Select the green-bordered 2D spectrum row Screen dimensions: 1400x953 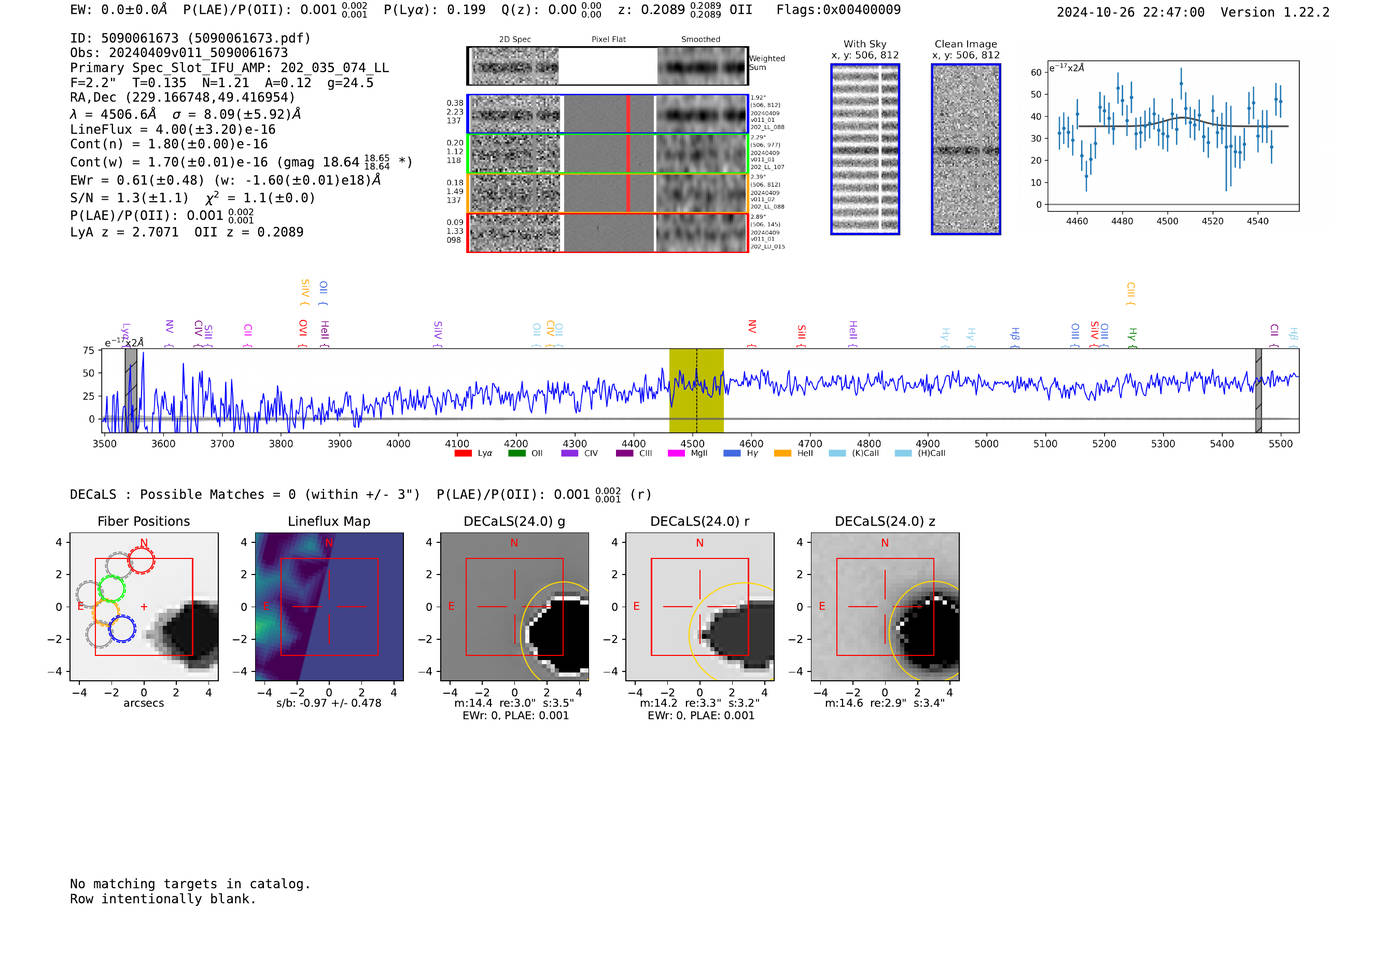[x=608, y=154]
